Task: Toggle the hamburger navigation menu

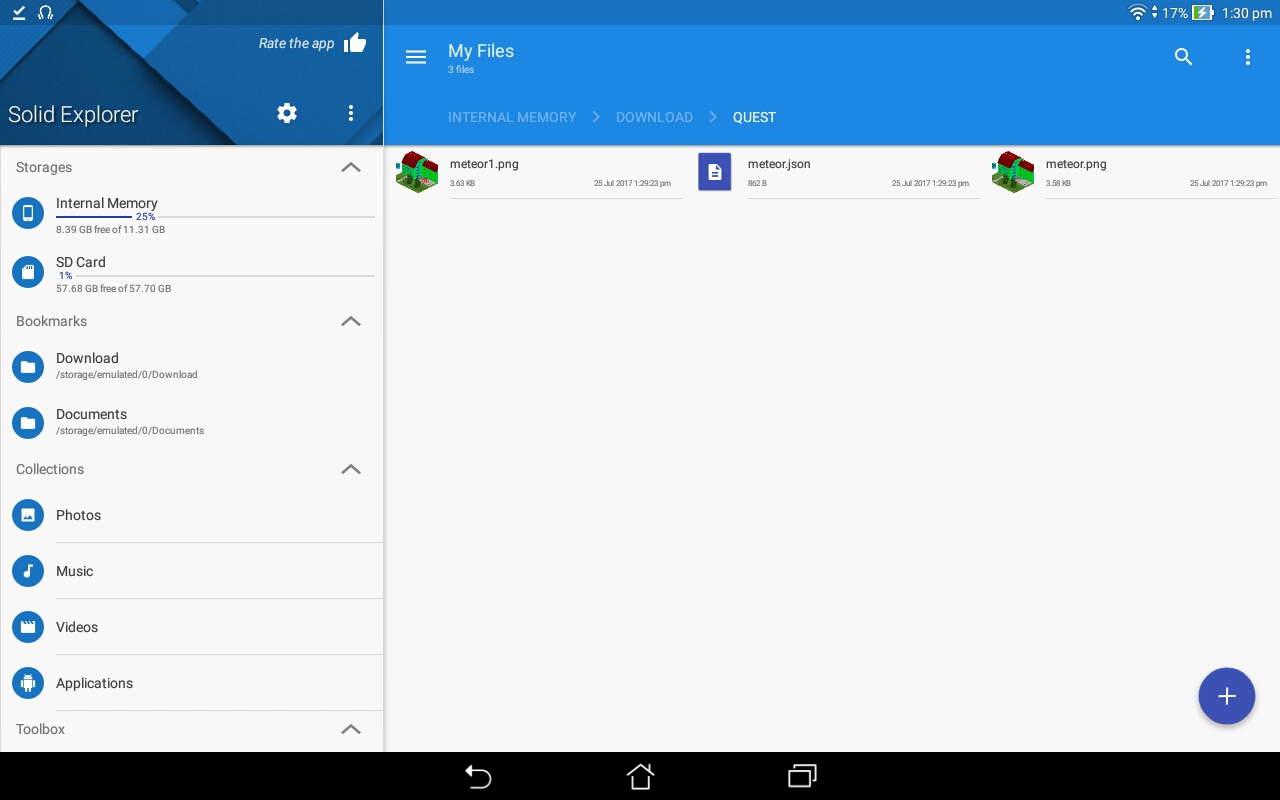Action: point(416,57)
